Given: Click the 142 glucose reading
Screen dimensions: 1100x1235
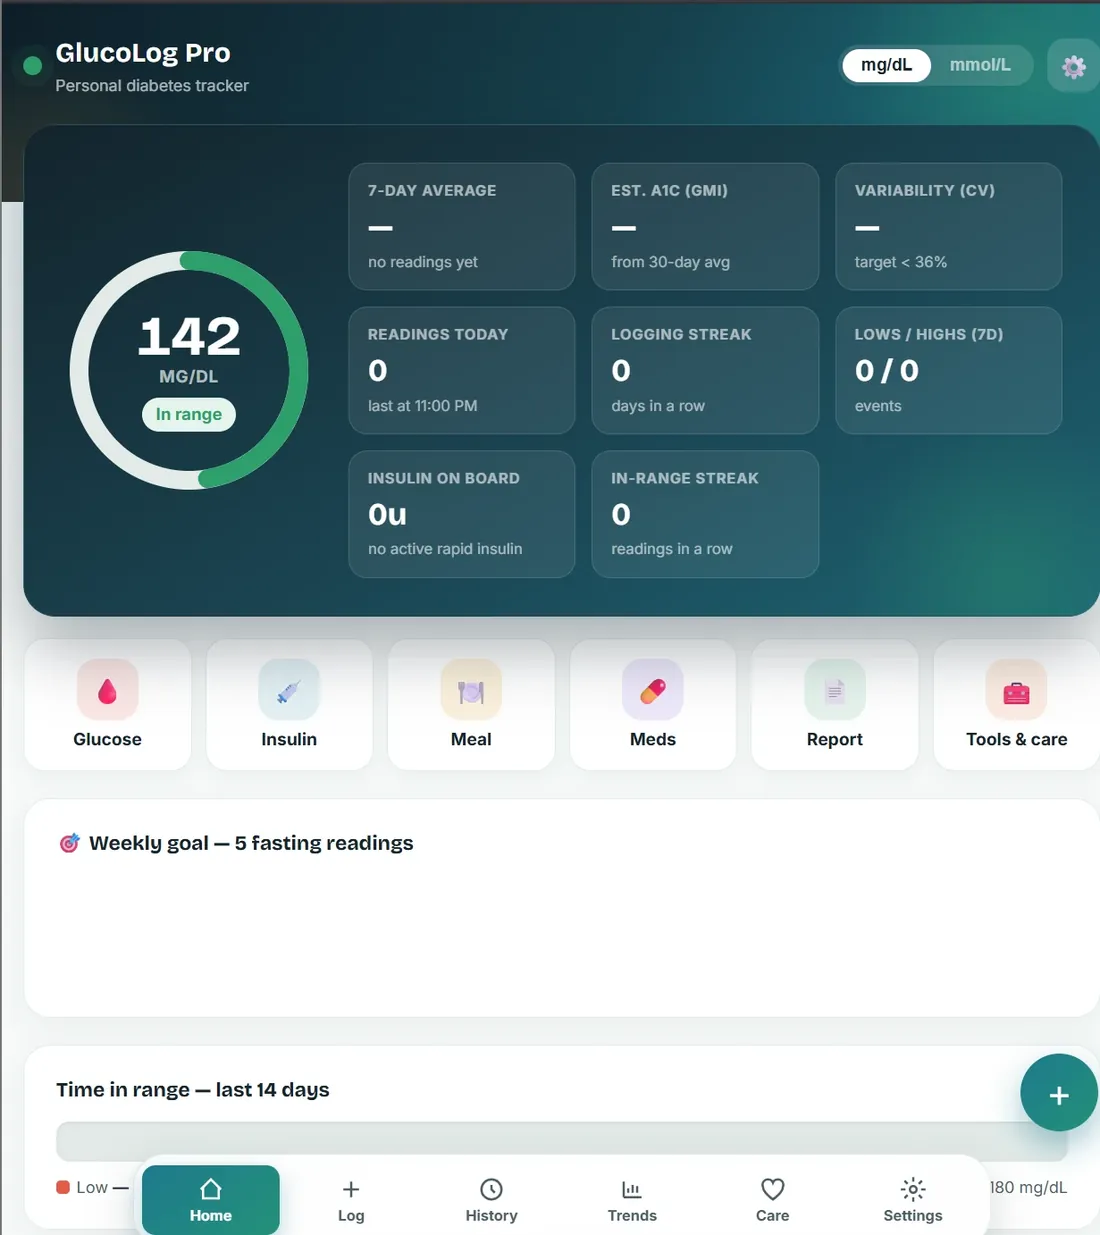Looking at the screenshot, I should pos(189,336).
